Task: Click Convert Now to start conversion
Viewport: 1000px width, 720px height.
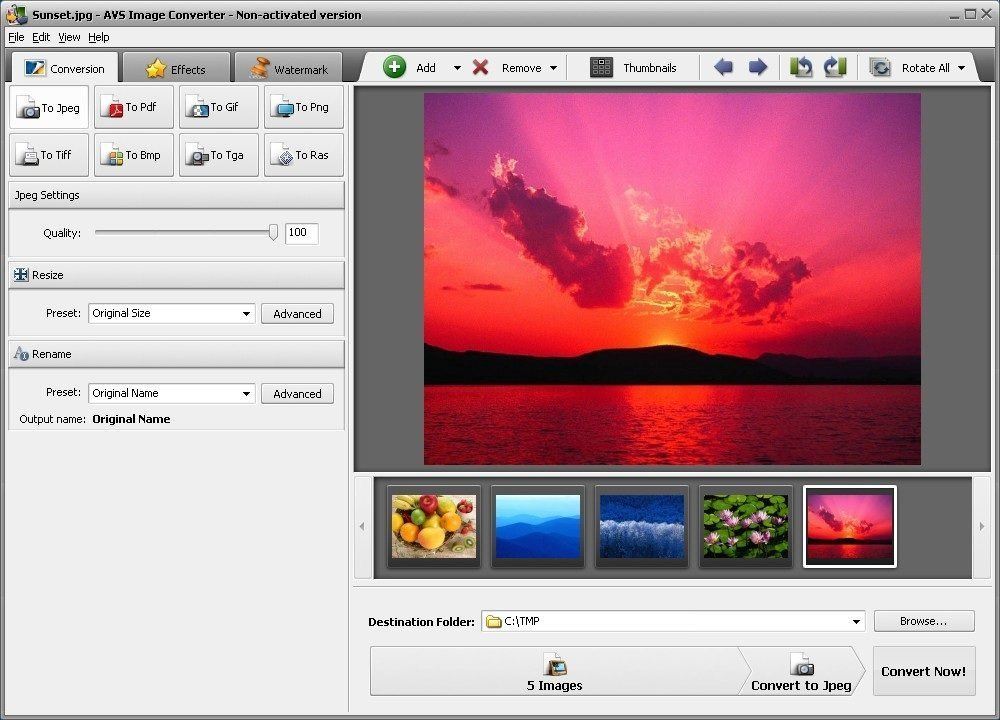Action: coord(923,671)
